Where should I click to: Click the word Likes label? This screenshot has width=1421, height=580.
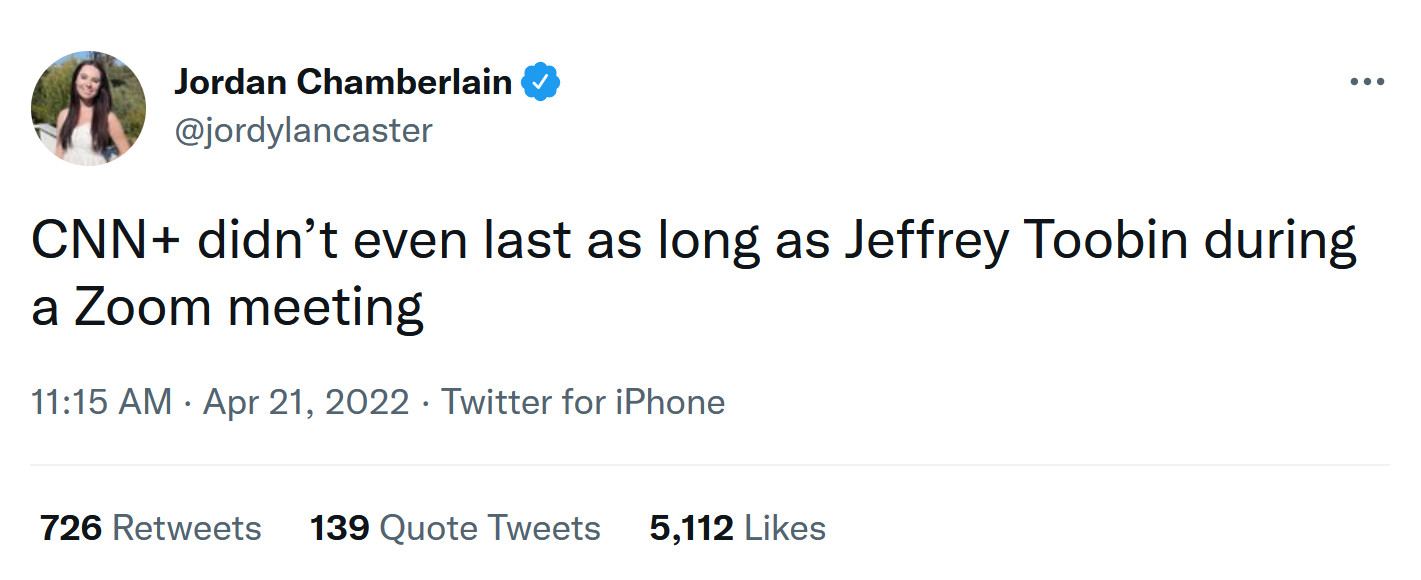point(785,528)
